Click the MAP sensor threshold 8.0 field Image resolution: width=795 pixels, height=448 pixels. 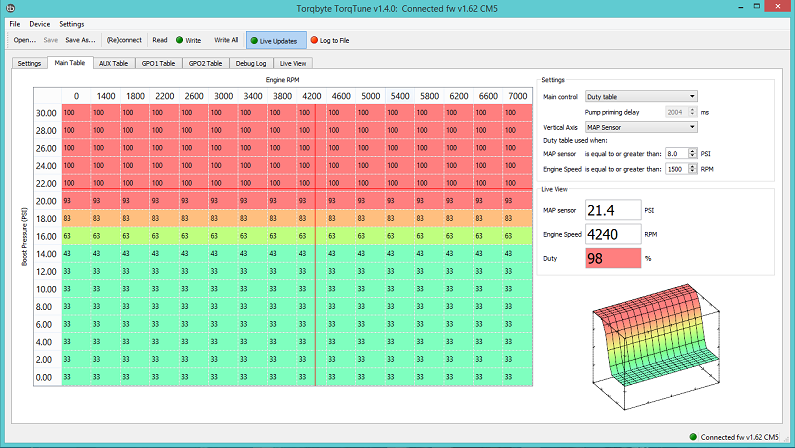click(677, 154)
